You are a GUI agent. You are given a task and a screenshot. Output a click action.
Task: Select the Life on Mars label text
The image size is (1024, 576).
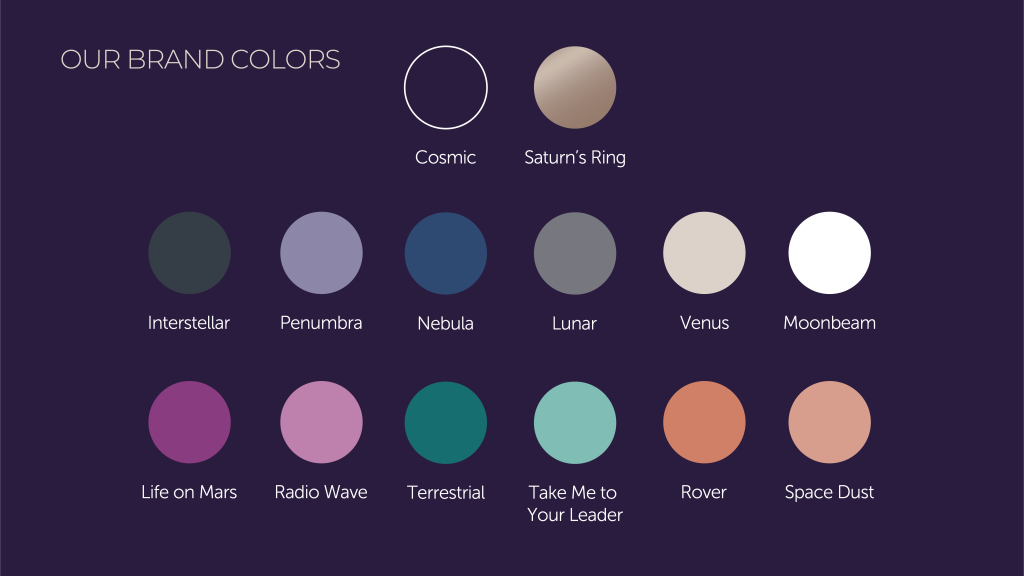pyautogui.click(x=189, y=492)
